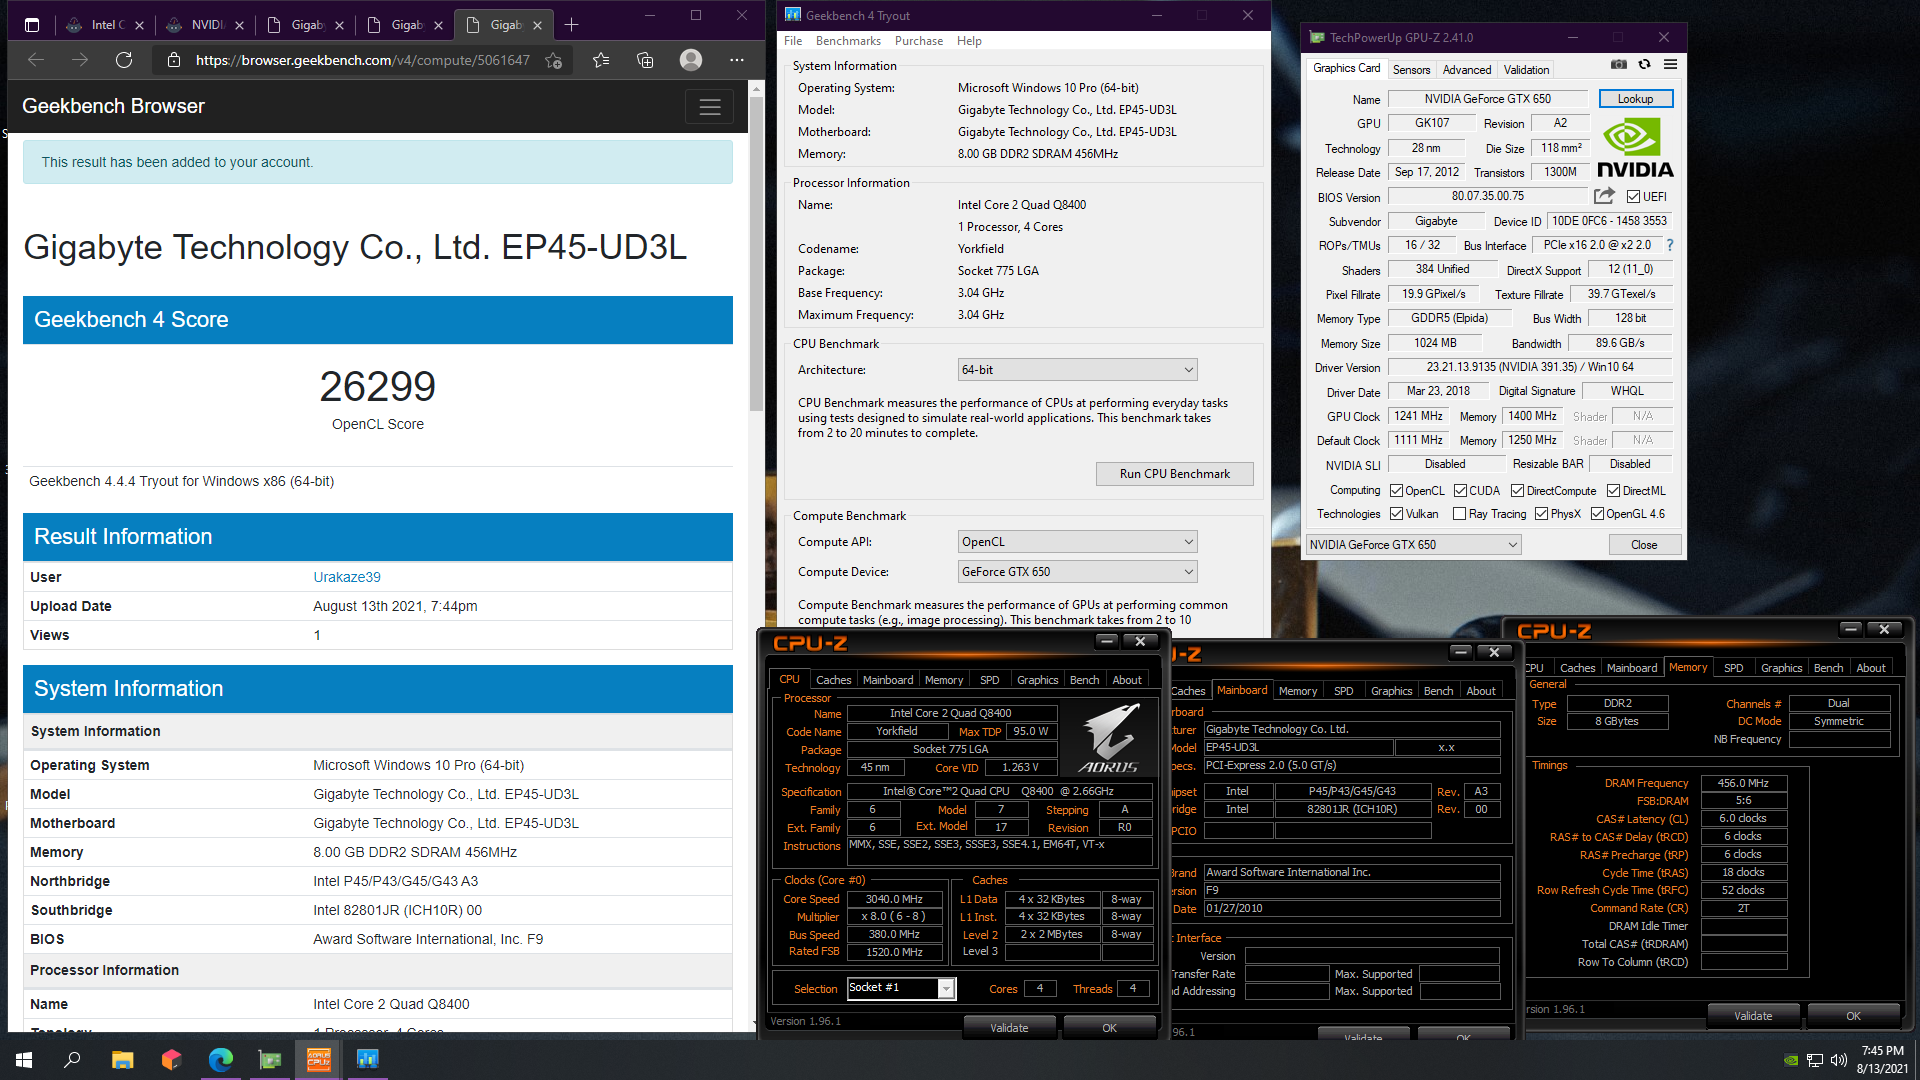Viewport: 1920px width, 1080px height.
Task: Toggle the DirectML checkbox in GPU-Z
Action: coord(1613,491)
